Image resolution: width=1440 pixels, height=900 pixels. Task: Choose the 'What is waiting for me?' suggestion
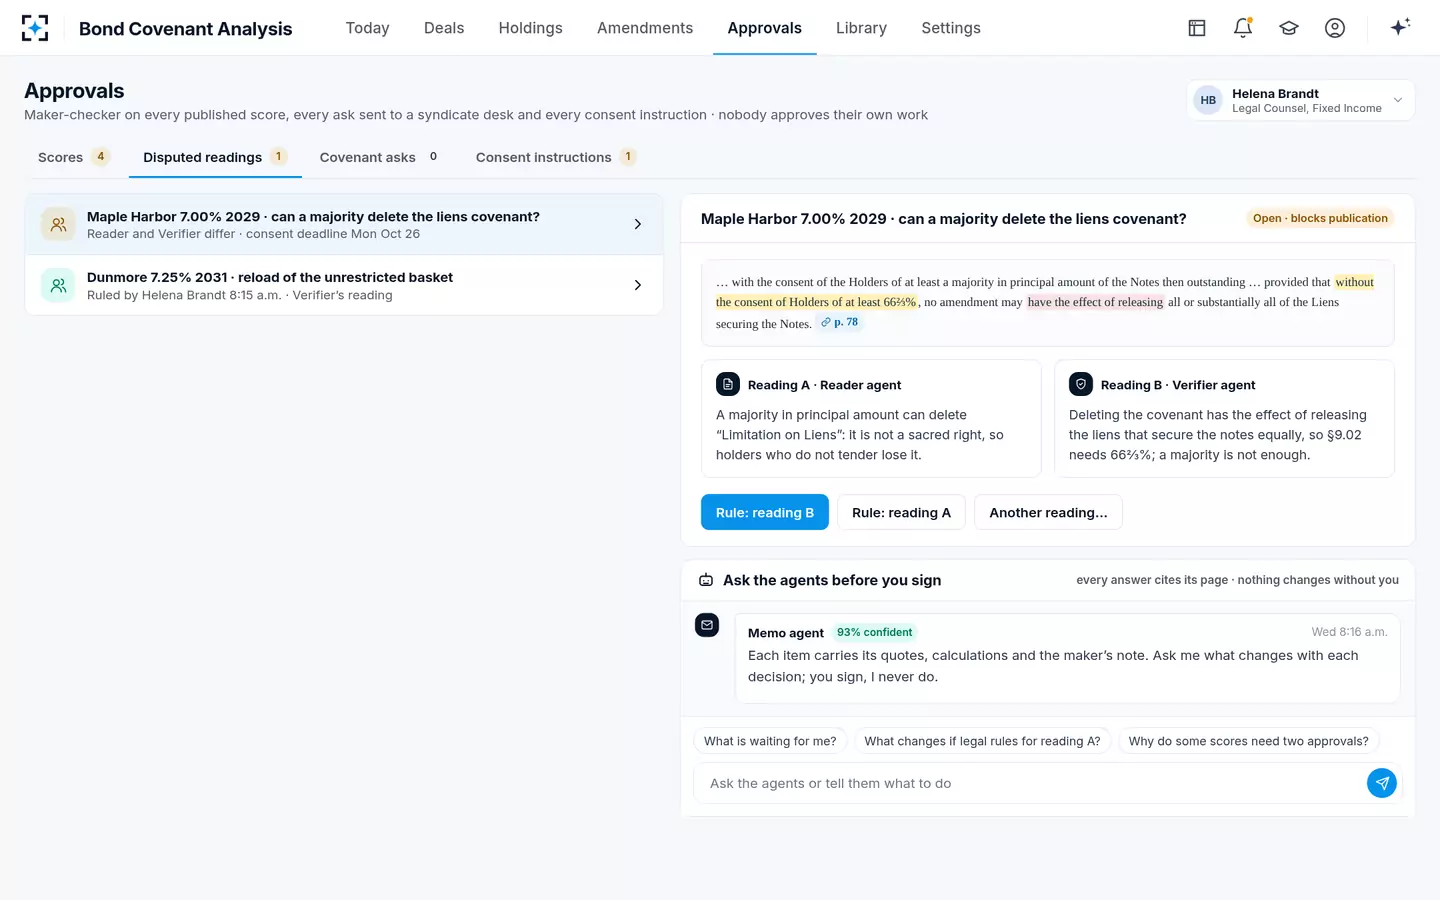[x=770, y=741]
